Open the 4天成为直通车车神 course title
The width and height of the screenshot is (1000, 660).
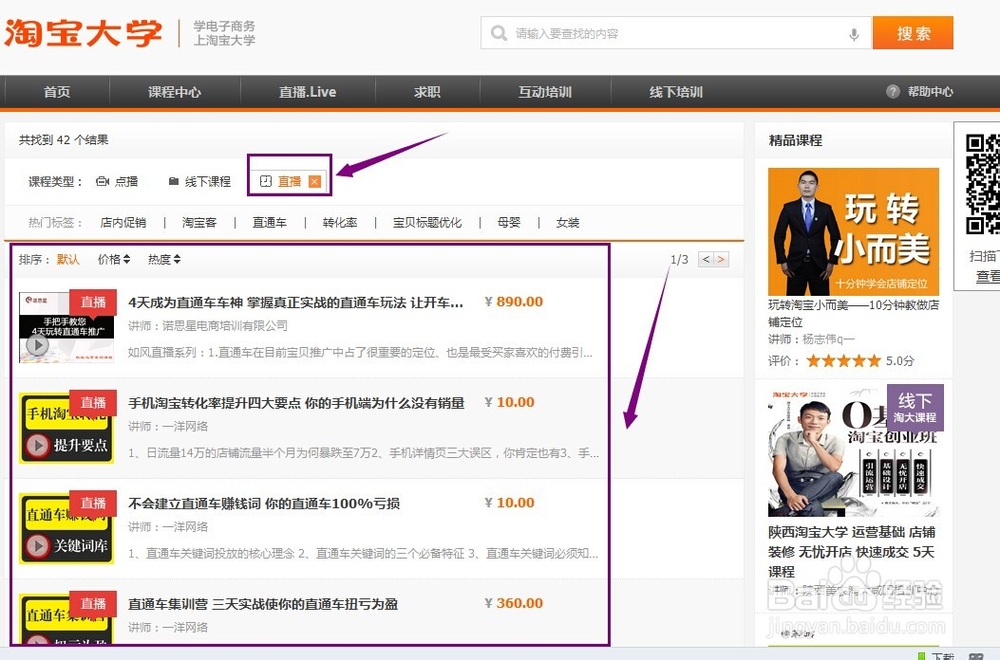coord(296,302)
